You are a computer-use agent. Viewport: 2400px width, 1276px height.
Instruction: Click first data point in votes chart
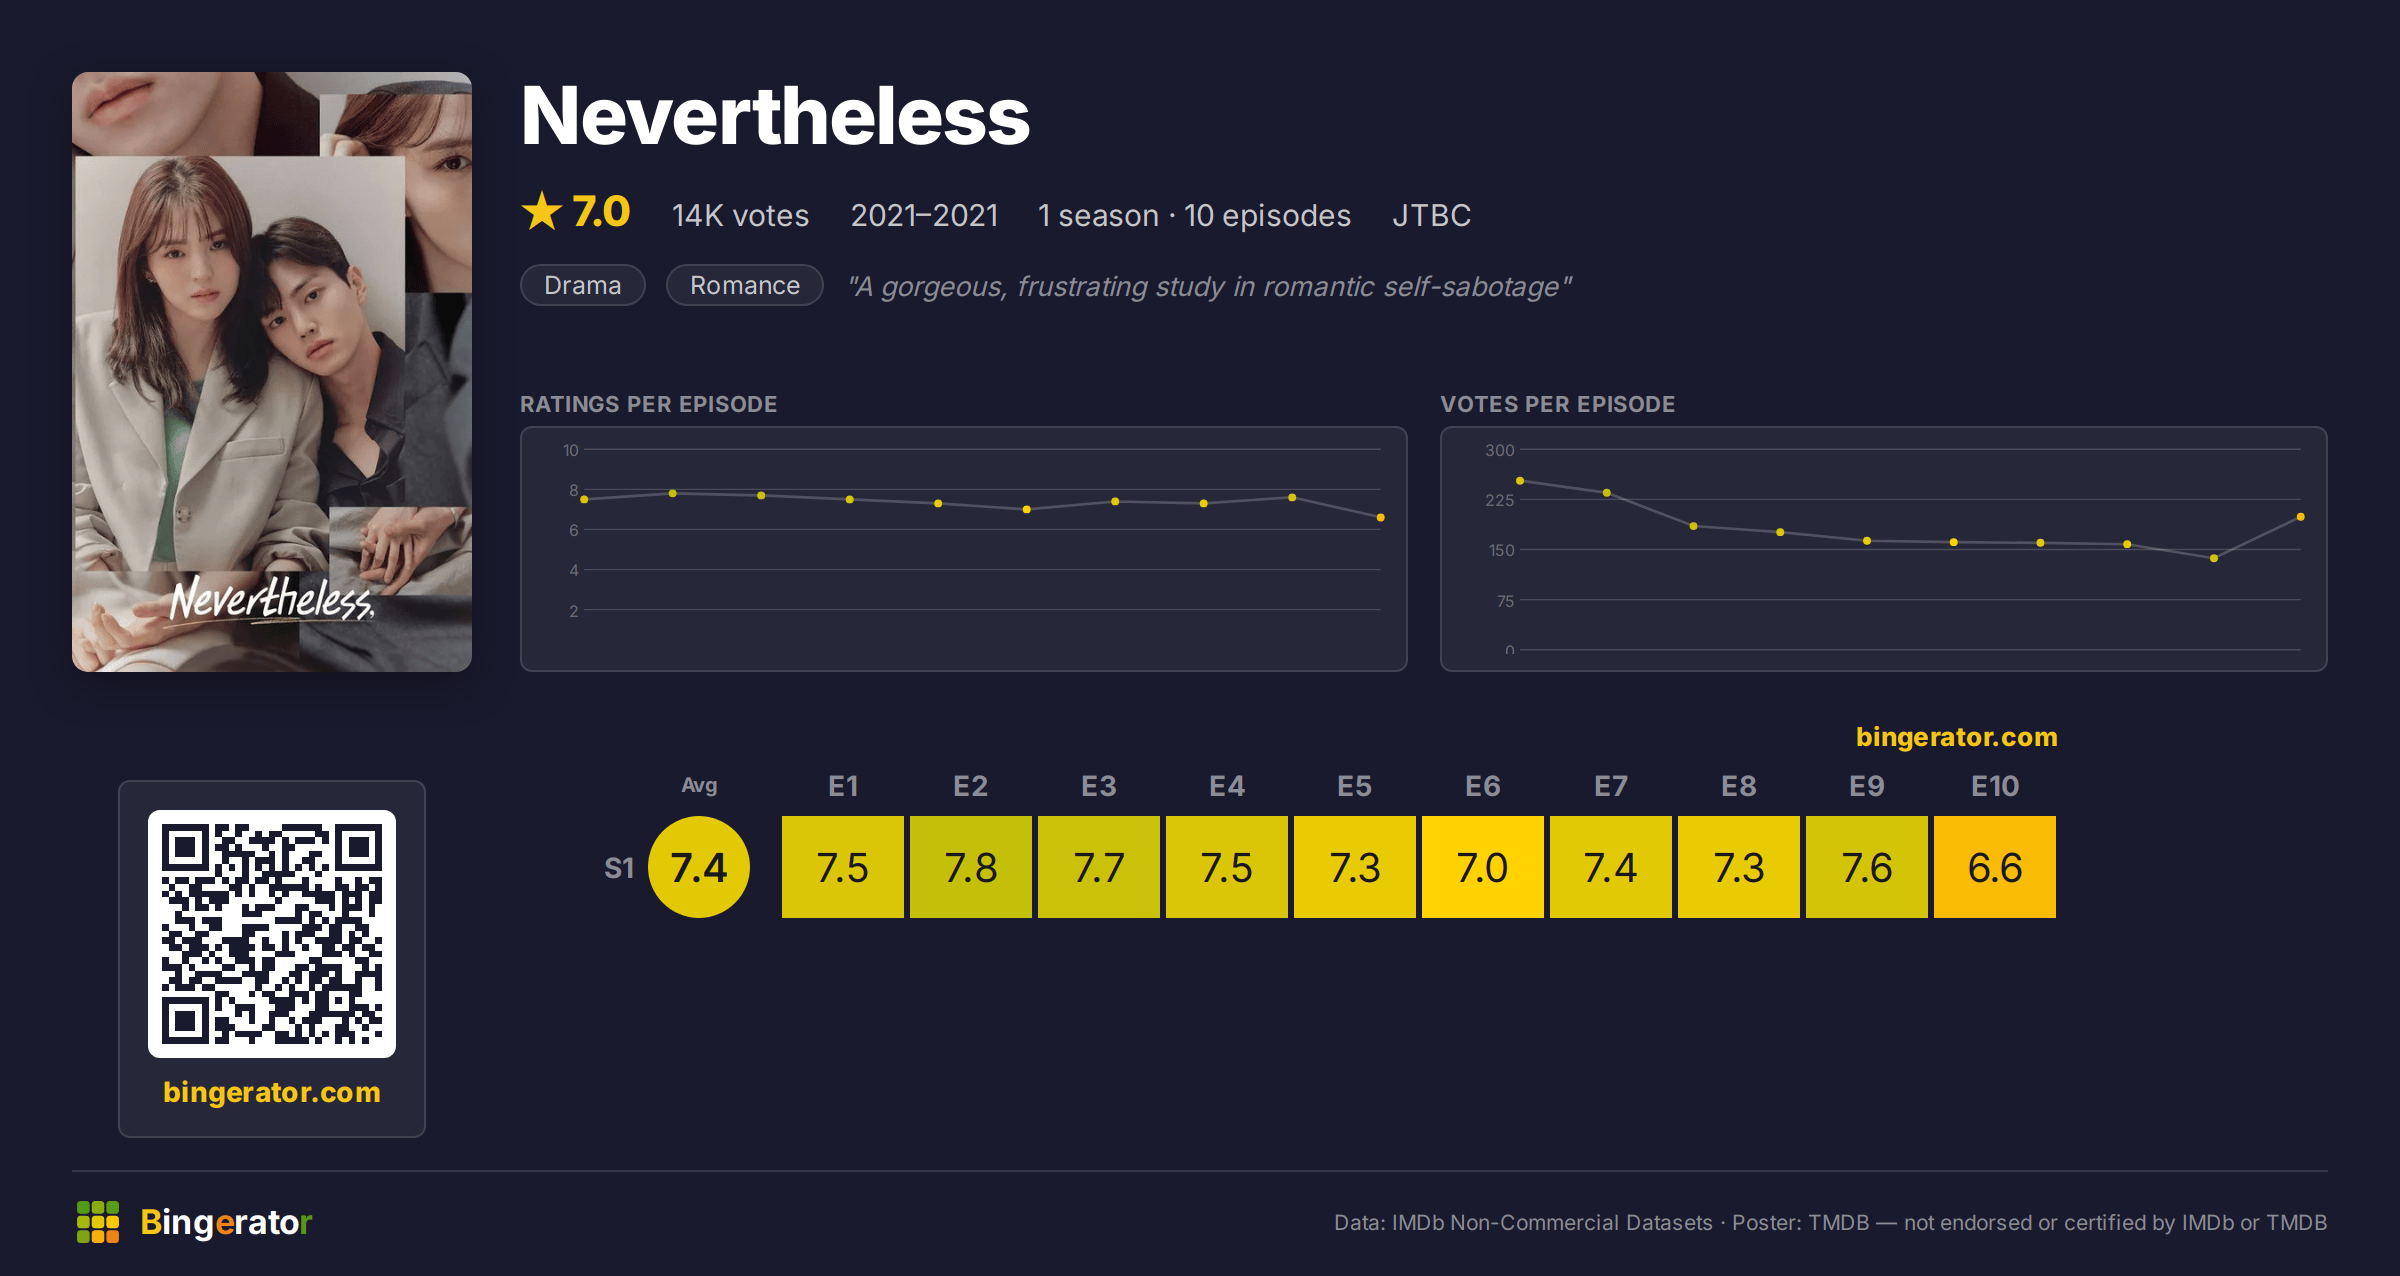[1520, 481]
